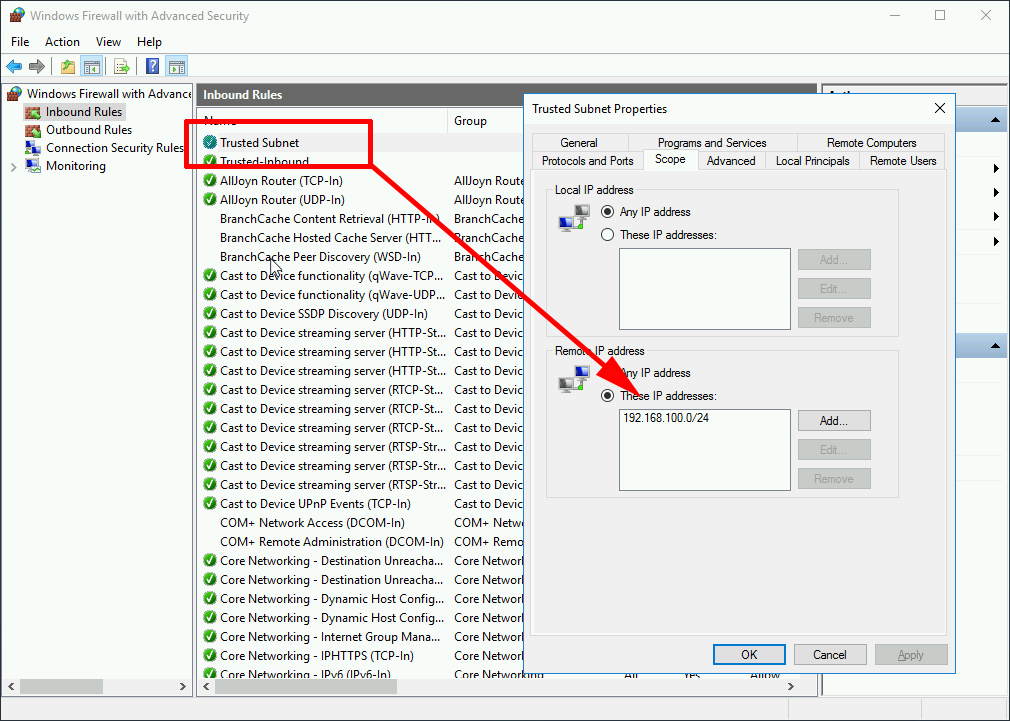Click Add under Remote IP address list
The width and height of the screenshot is (1010, 721).
[833, 420]
